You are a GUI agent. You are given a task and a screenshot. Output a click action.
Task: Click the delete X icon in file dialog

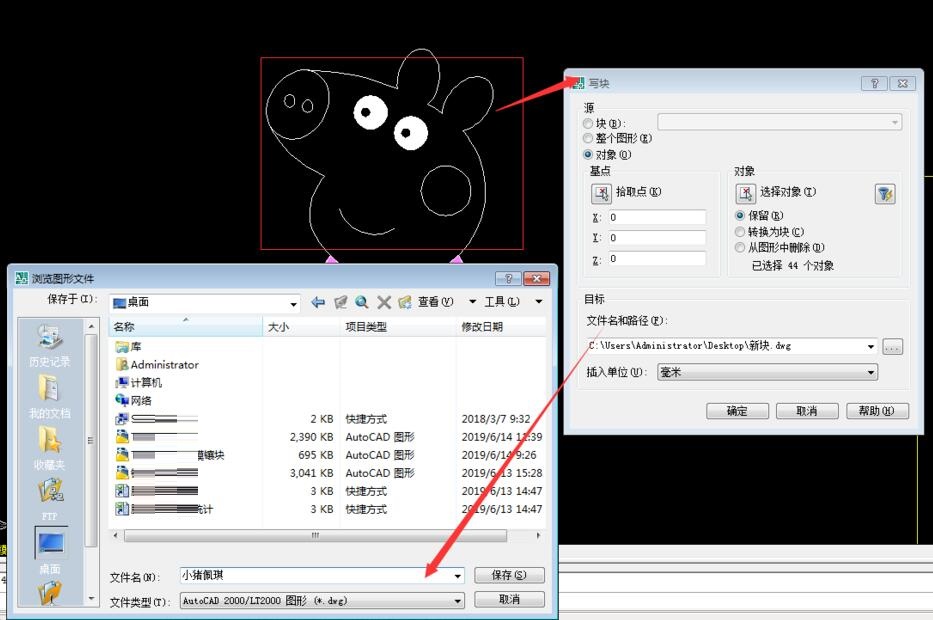coord(384,302)
